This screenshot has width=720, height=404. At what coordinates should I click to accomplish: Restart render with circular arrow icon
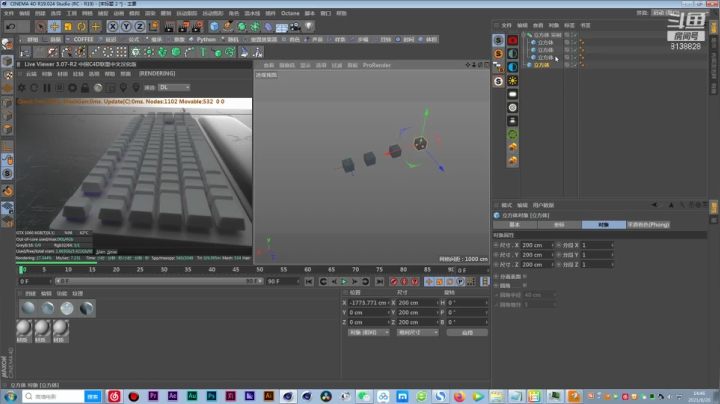34,87
